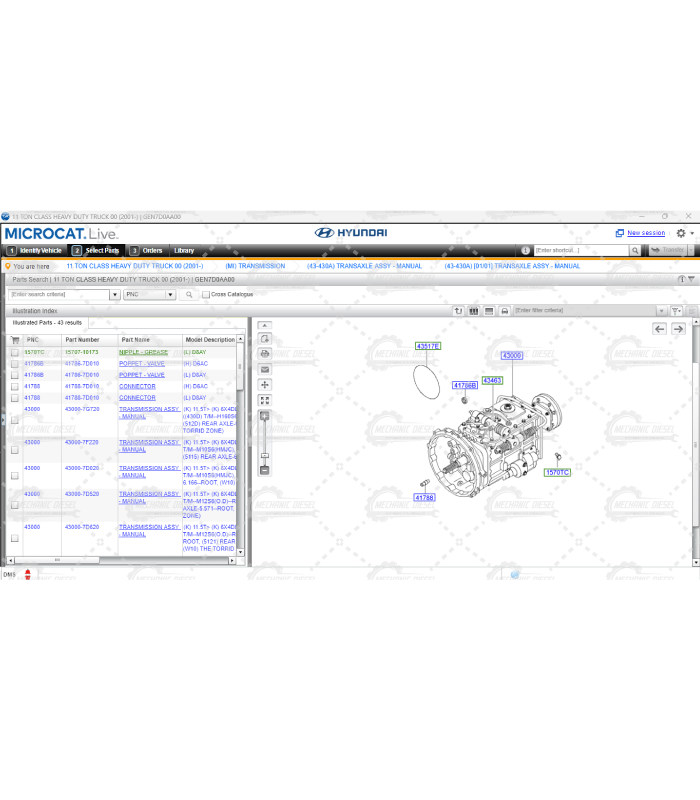Print the illustration using the printer icon
The width and height of the screenshot is (700, 800).
click(x=265, y=354)
